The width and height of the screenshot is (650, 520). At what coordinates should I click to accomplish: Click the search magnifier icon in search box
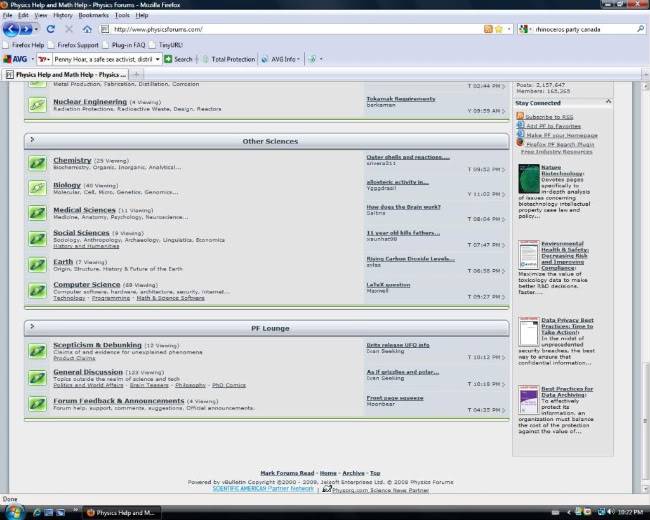[640, 29]
